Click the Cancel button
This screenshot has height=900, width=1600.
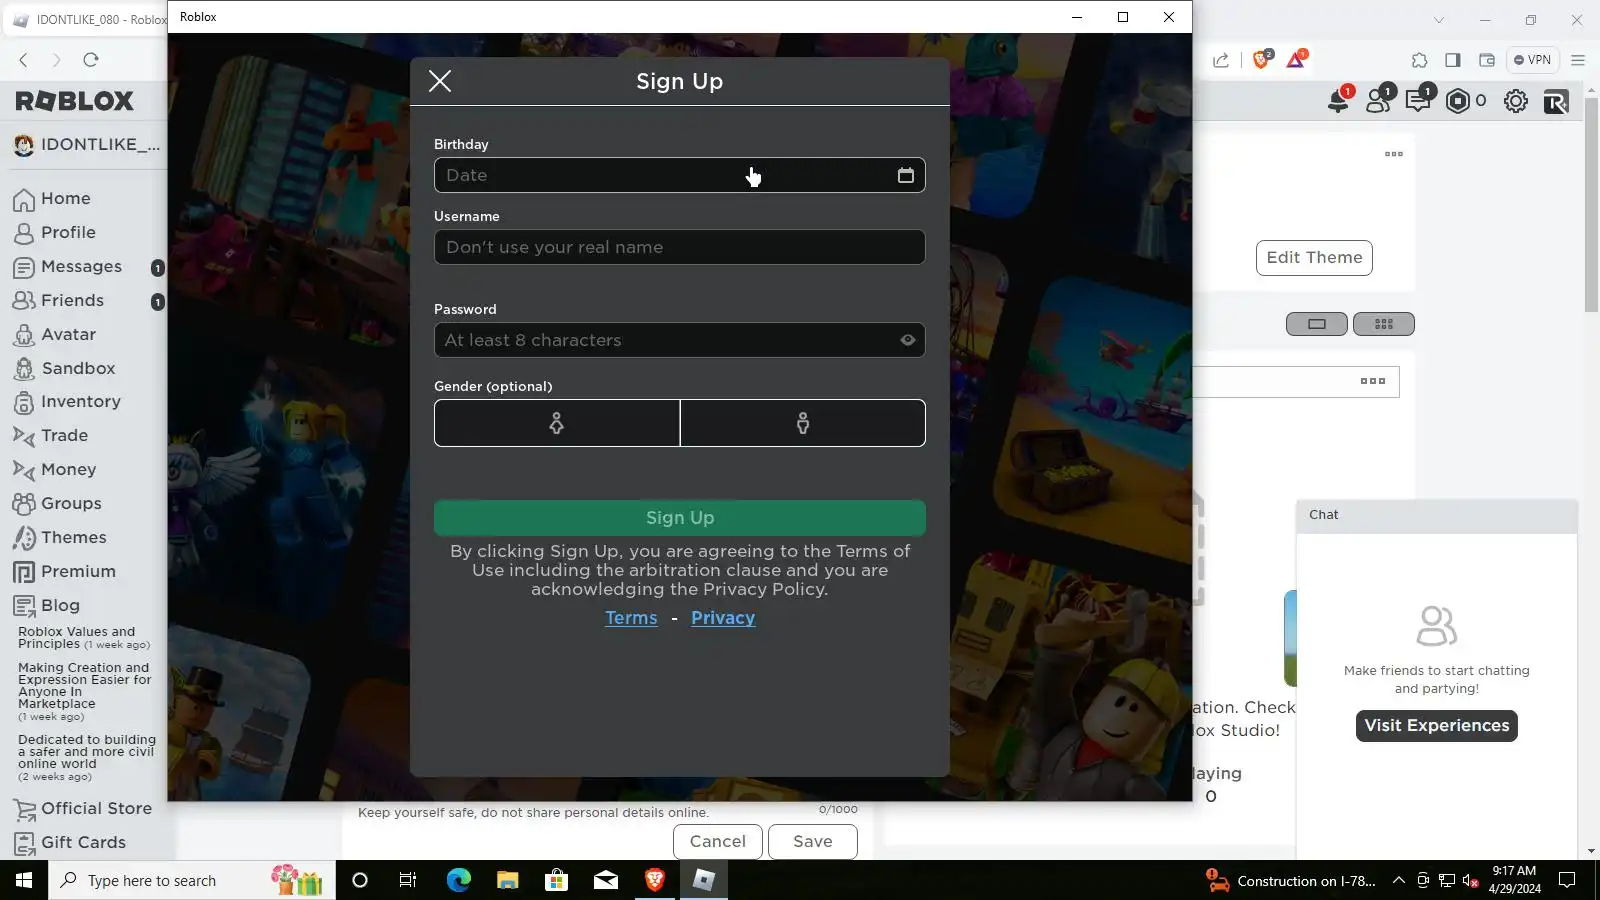coord(718,842)
